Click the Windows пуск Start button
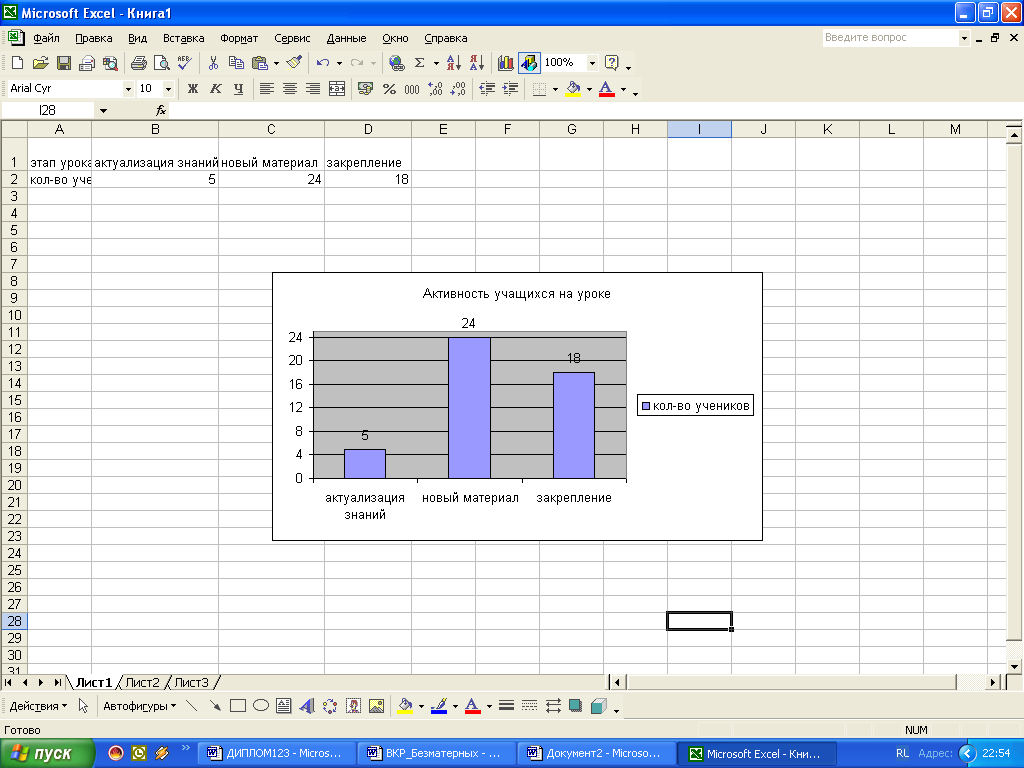The height and width of the screenshot is (768, 1024). click(x=47, y=754)
